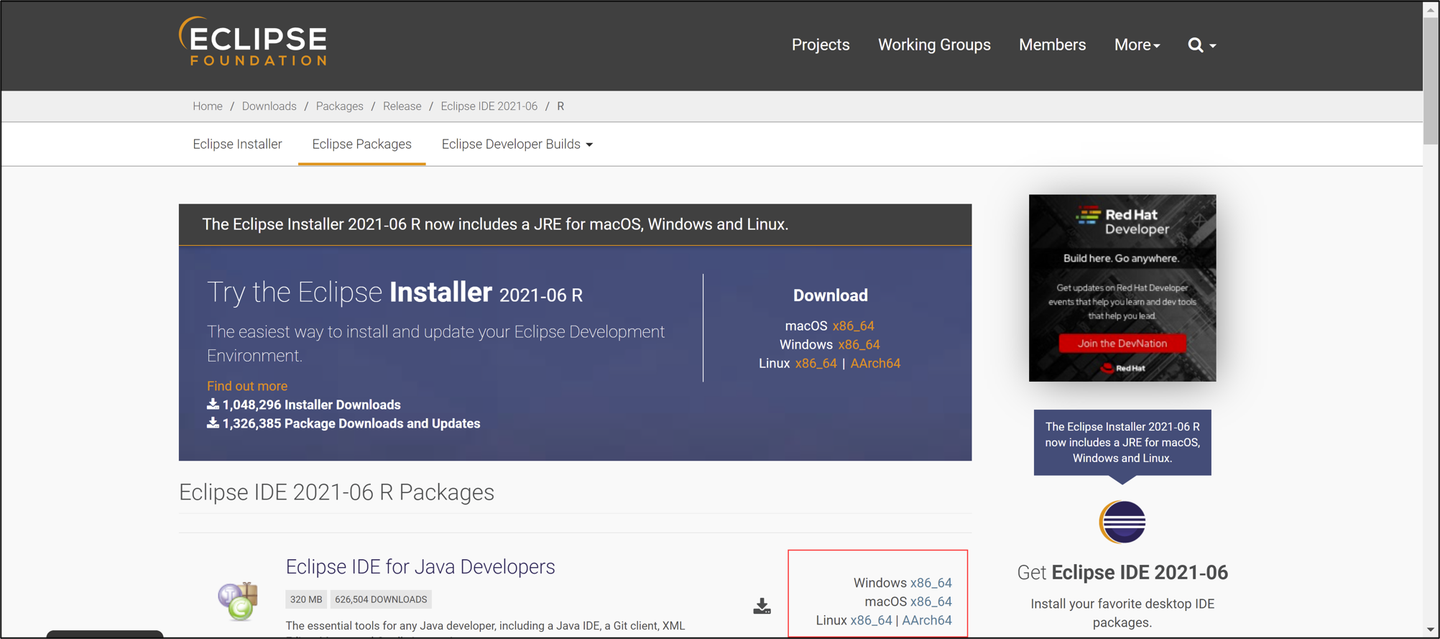1440x639 pixels.
Task: Open Eclipse IDE for Java Developers title
Action: pos(420,567)
